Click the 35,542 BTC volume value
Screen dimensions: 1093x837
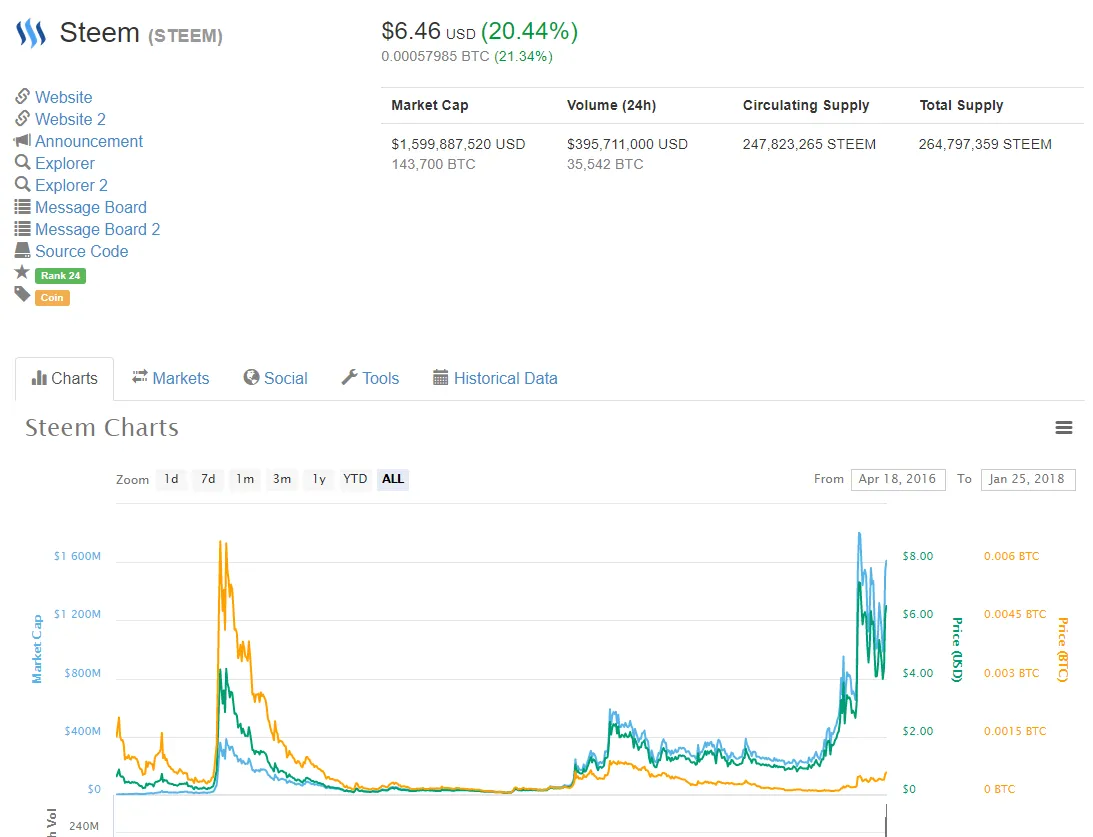coord(605,164)
